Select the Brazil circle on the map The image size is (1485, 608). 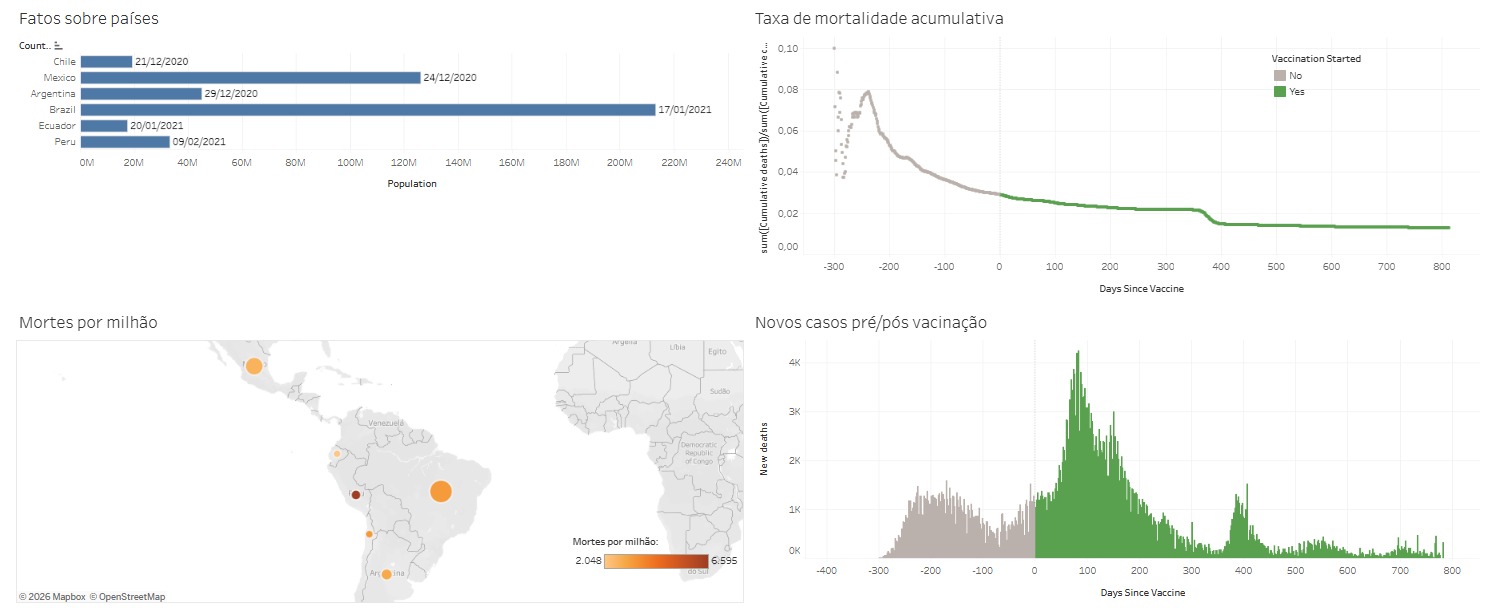coord(441,491)
